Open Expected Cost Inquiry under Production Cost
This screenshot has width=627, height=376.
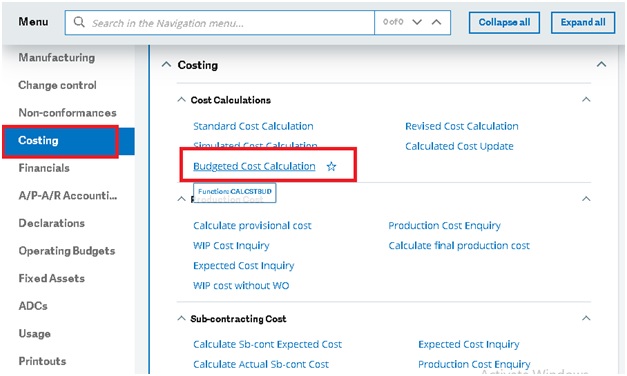tap(244, 266)
